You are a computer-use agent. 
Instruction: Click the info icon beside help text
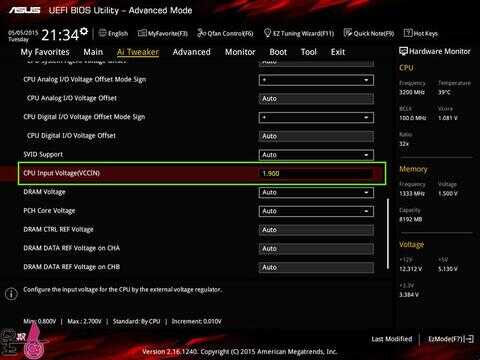pos(11,294)
